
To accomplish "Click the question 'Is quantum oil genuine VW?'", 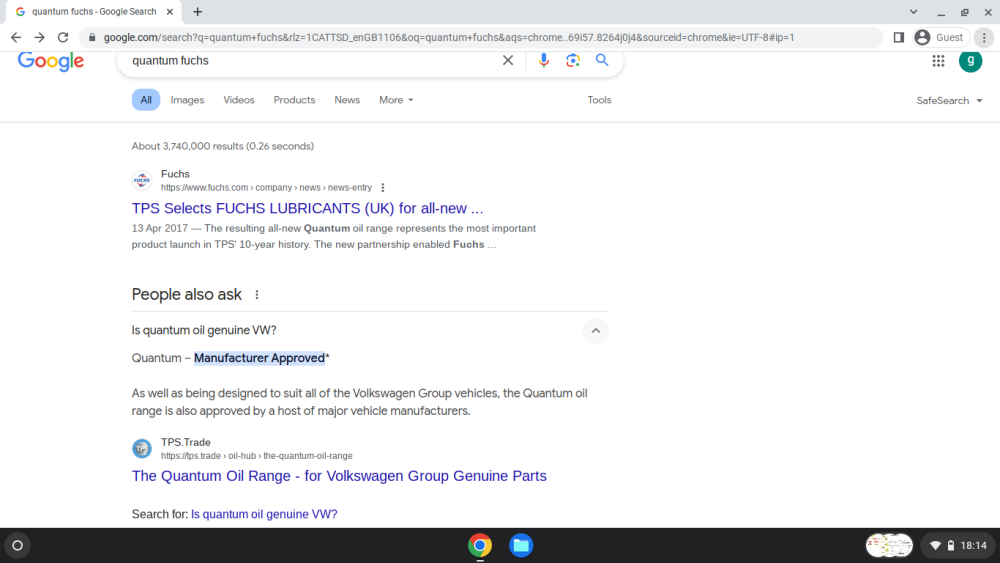I will coord(204,330).
